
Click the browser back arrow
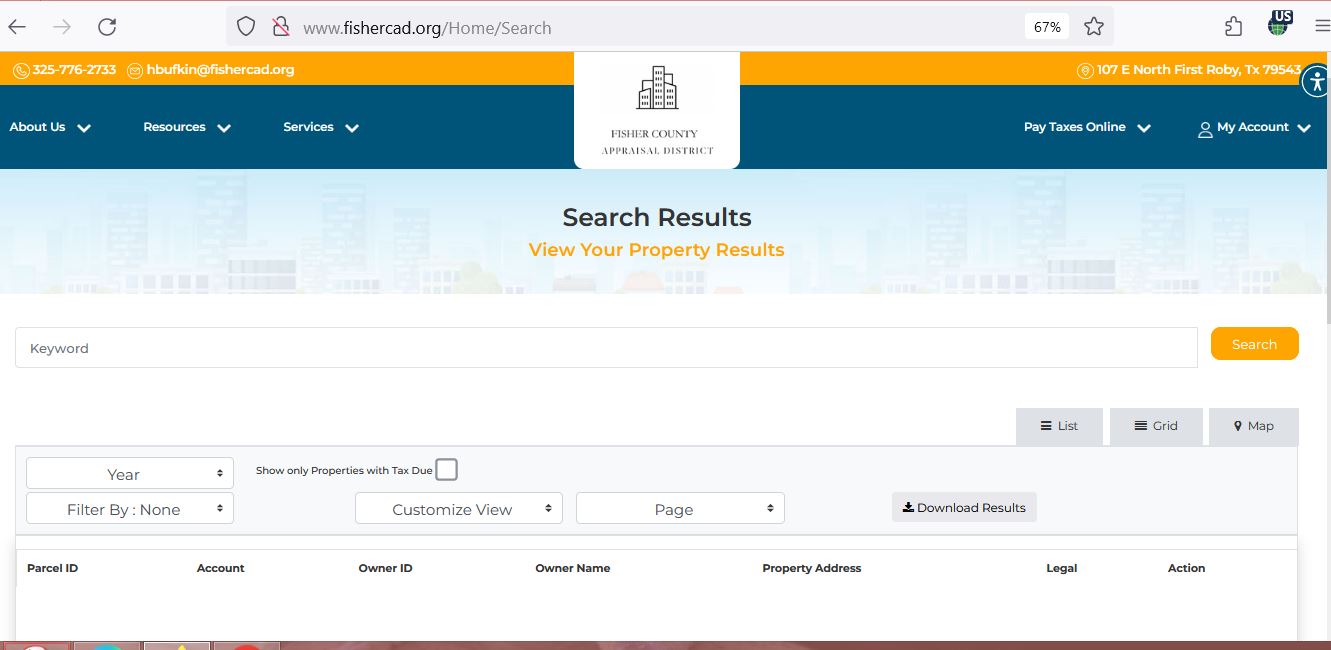18,27
